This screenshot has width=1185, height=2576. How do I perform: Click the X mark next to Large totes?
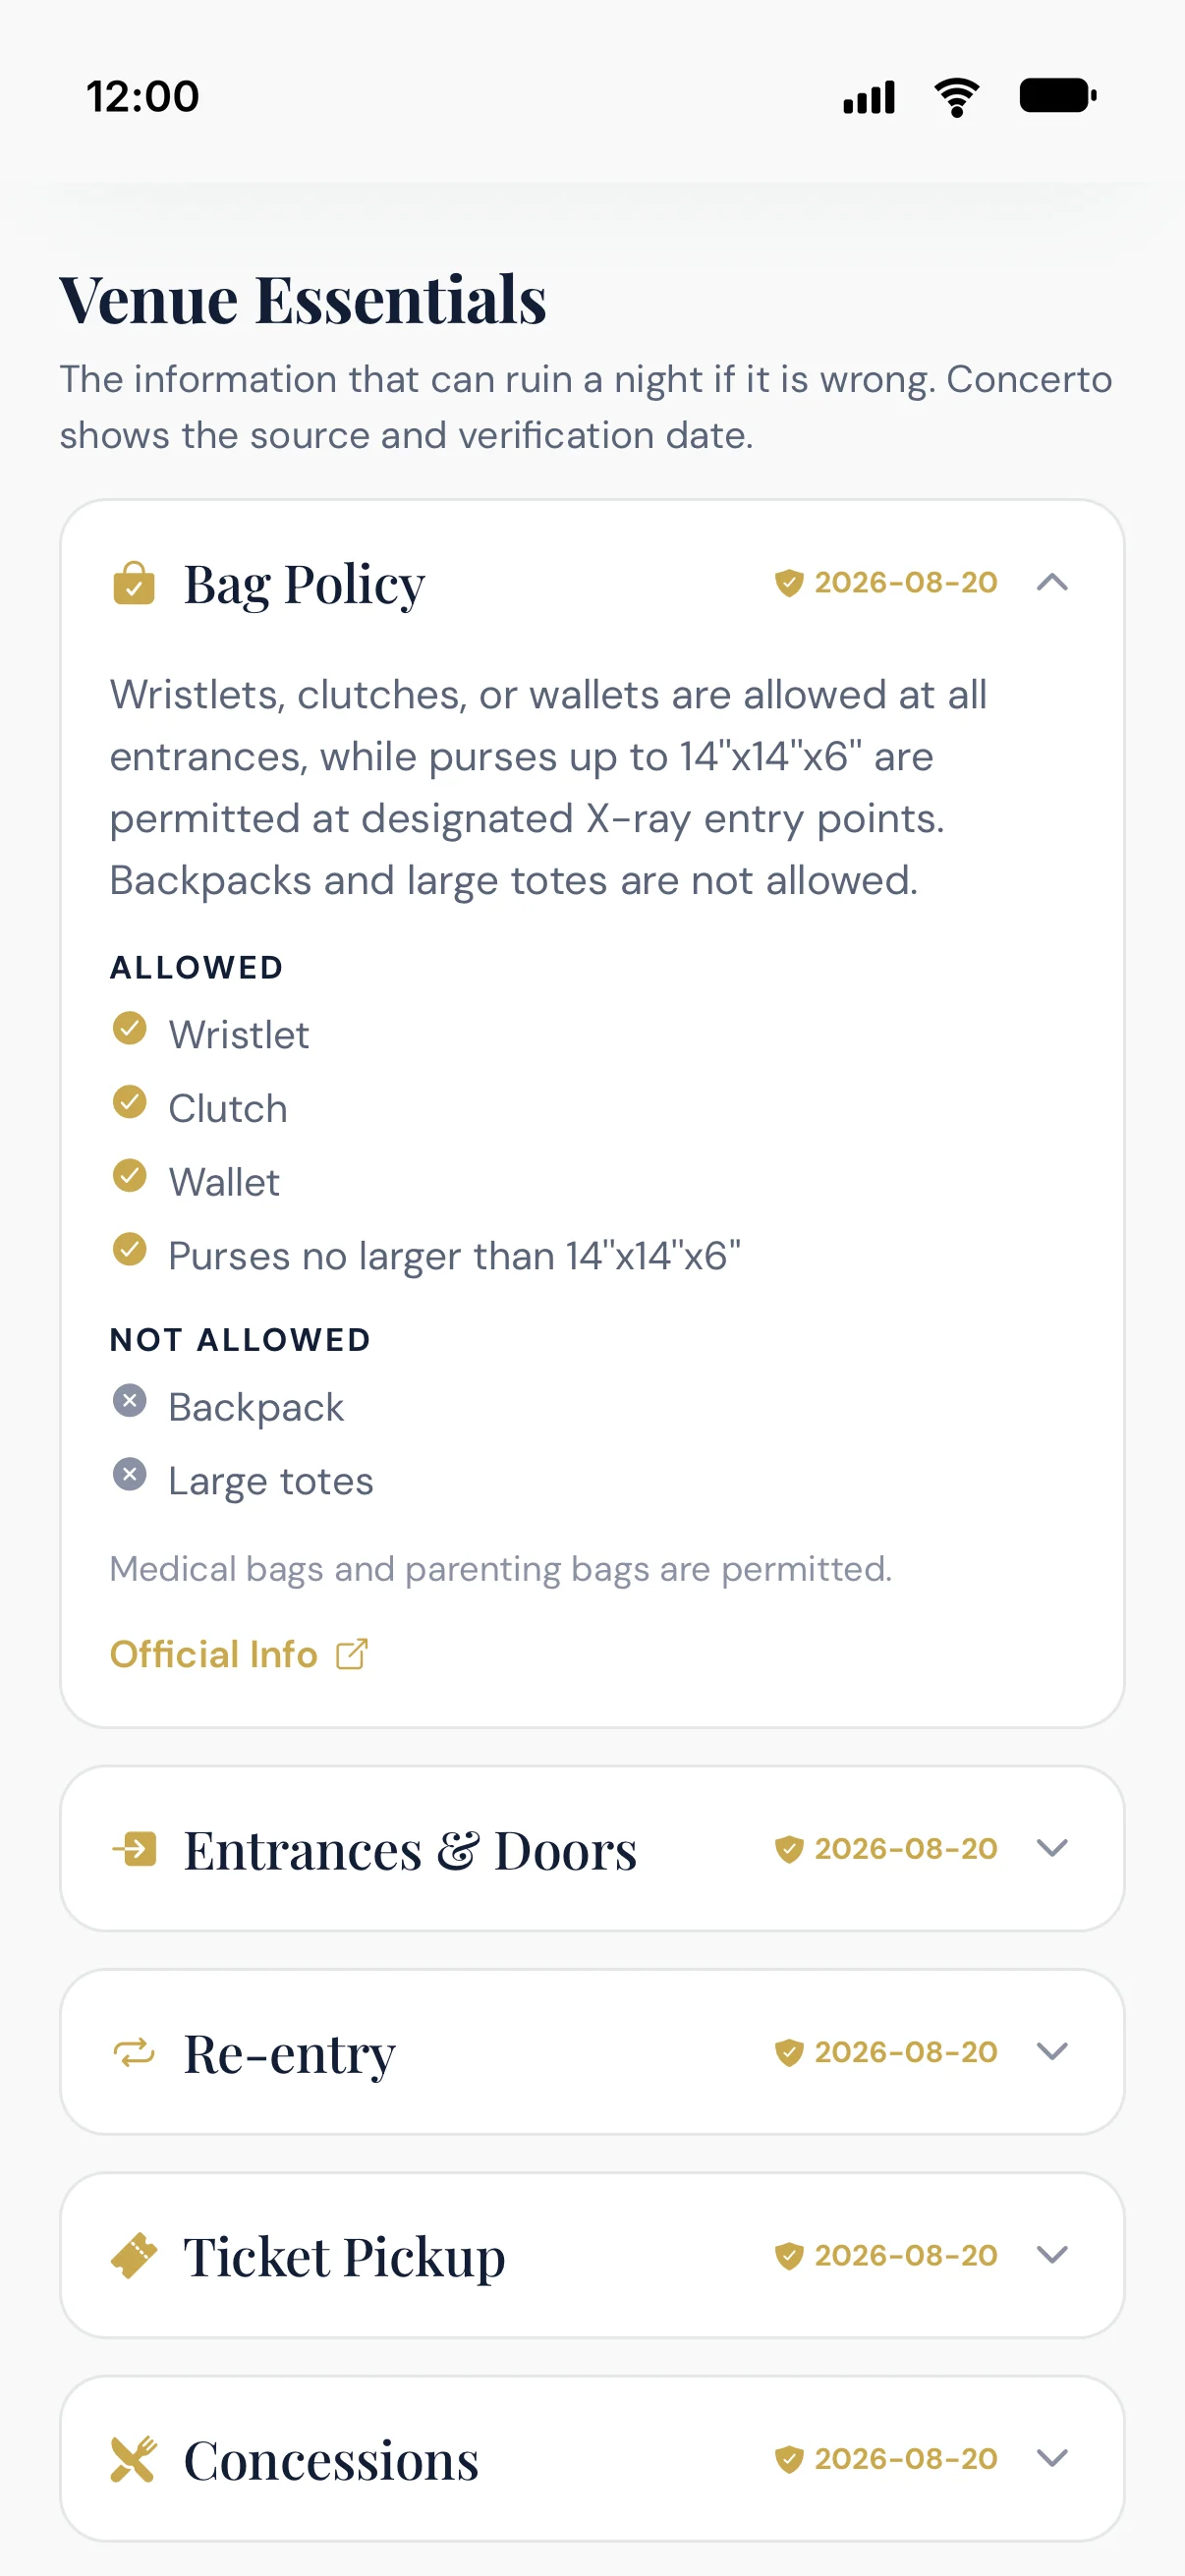click(129, 1475)
